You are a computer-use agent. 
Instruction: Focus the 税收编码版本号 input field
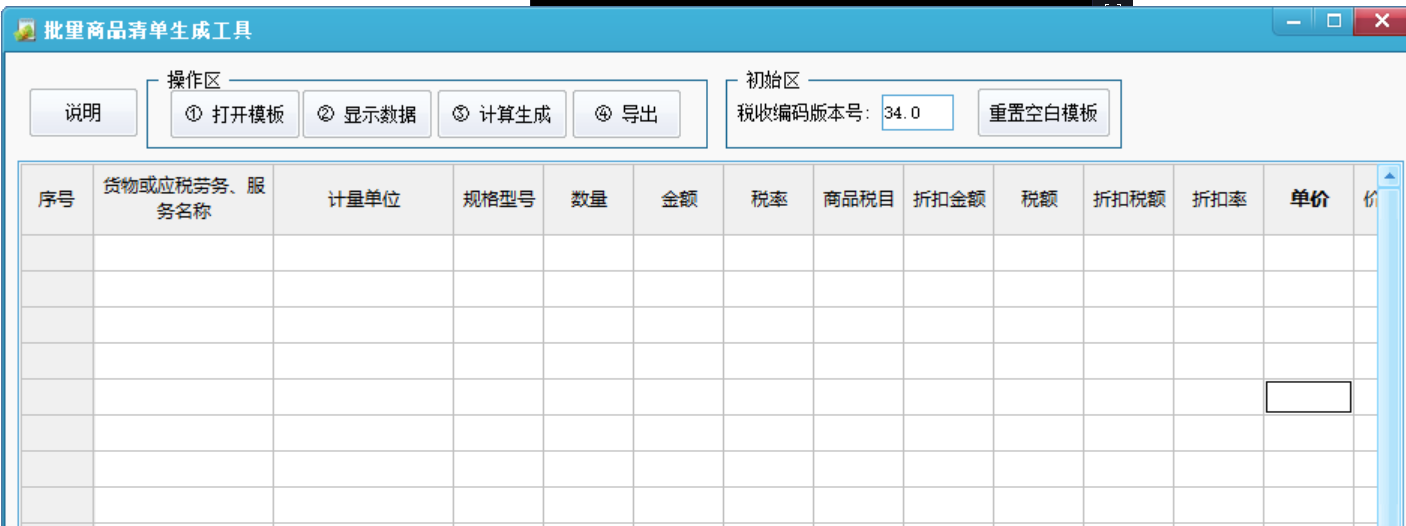tap(917, 113)
